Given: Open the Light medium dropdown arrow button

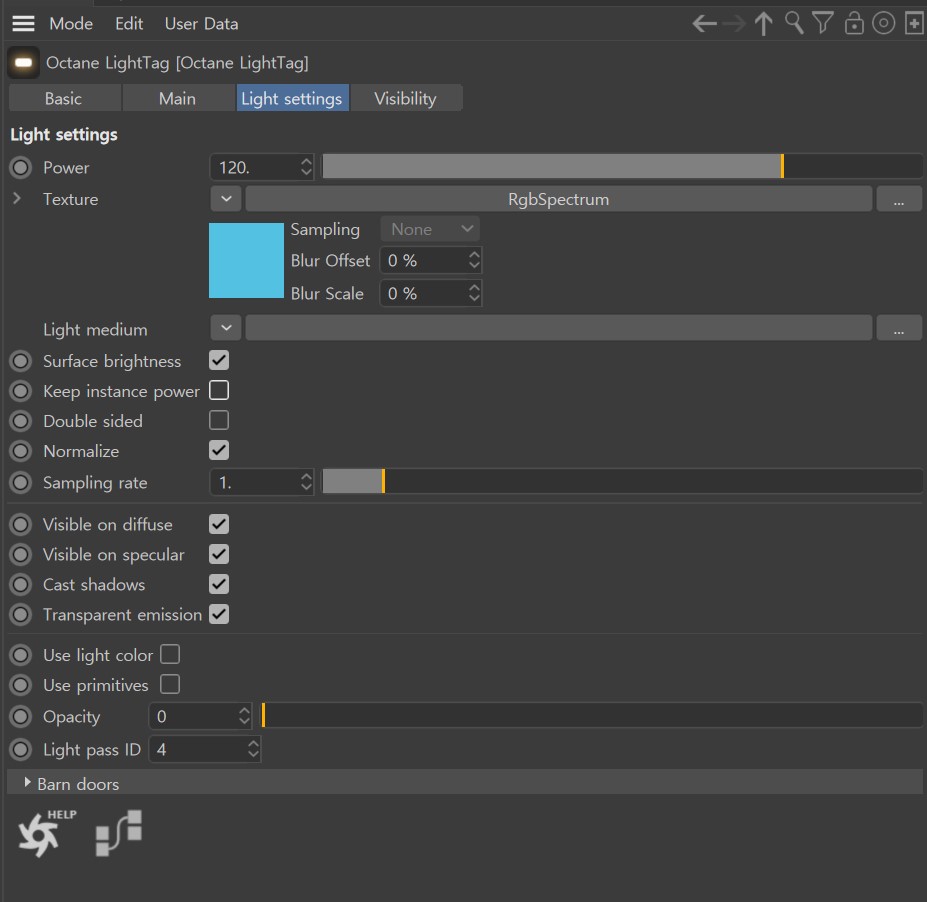Looking at the screenshot, I should point(226,327).
